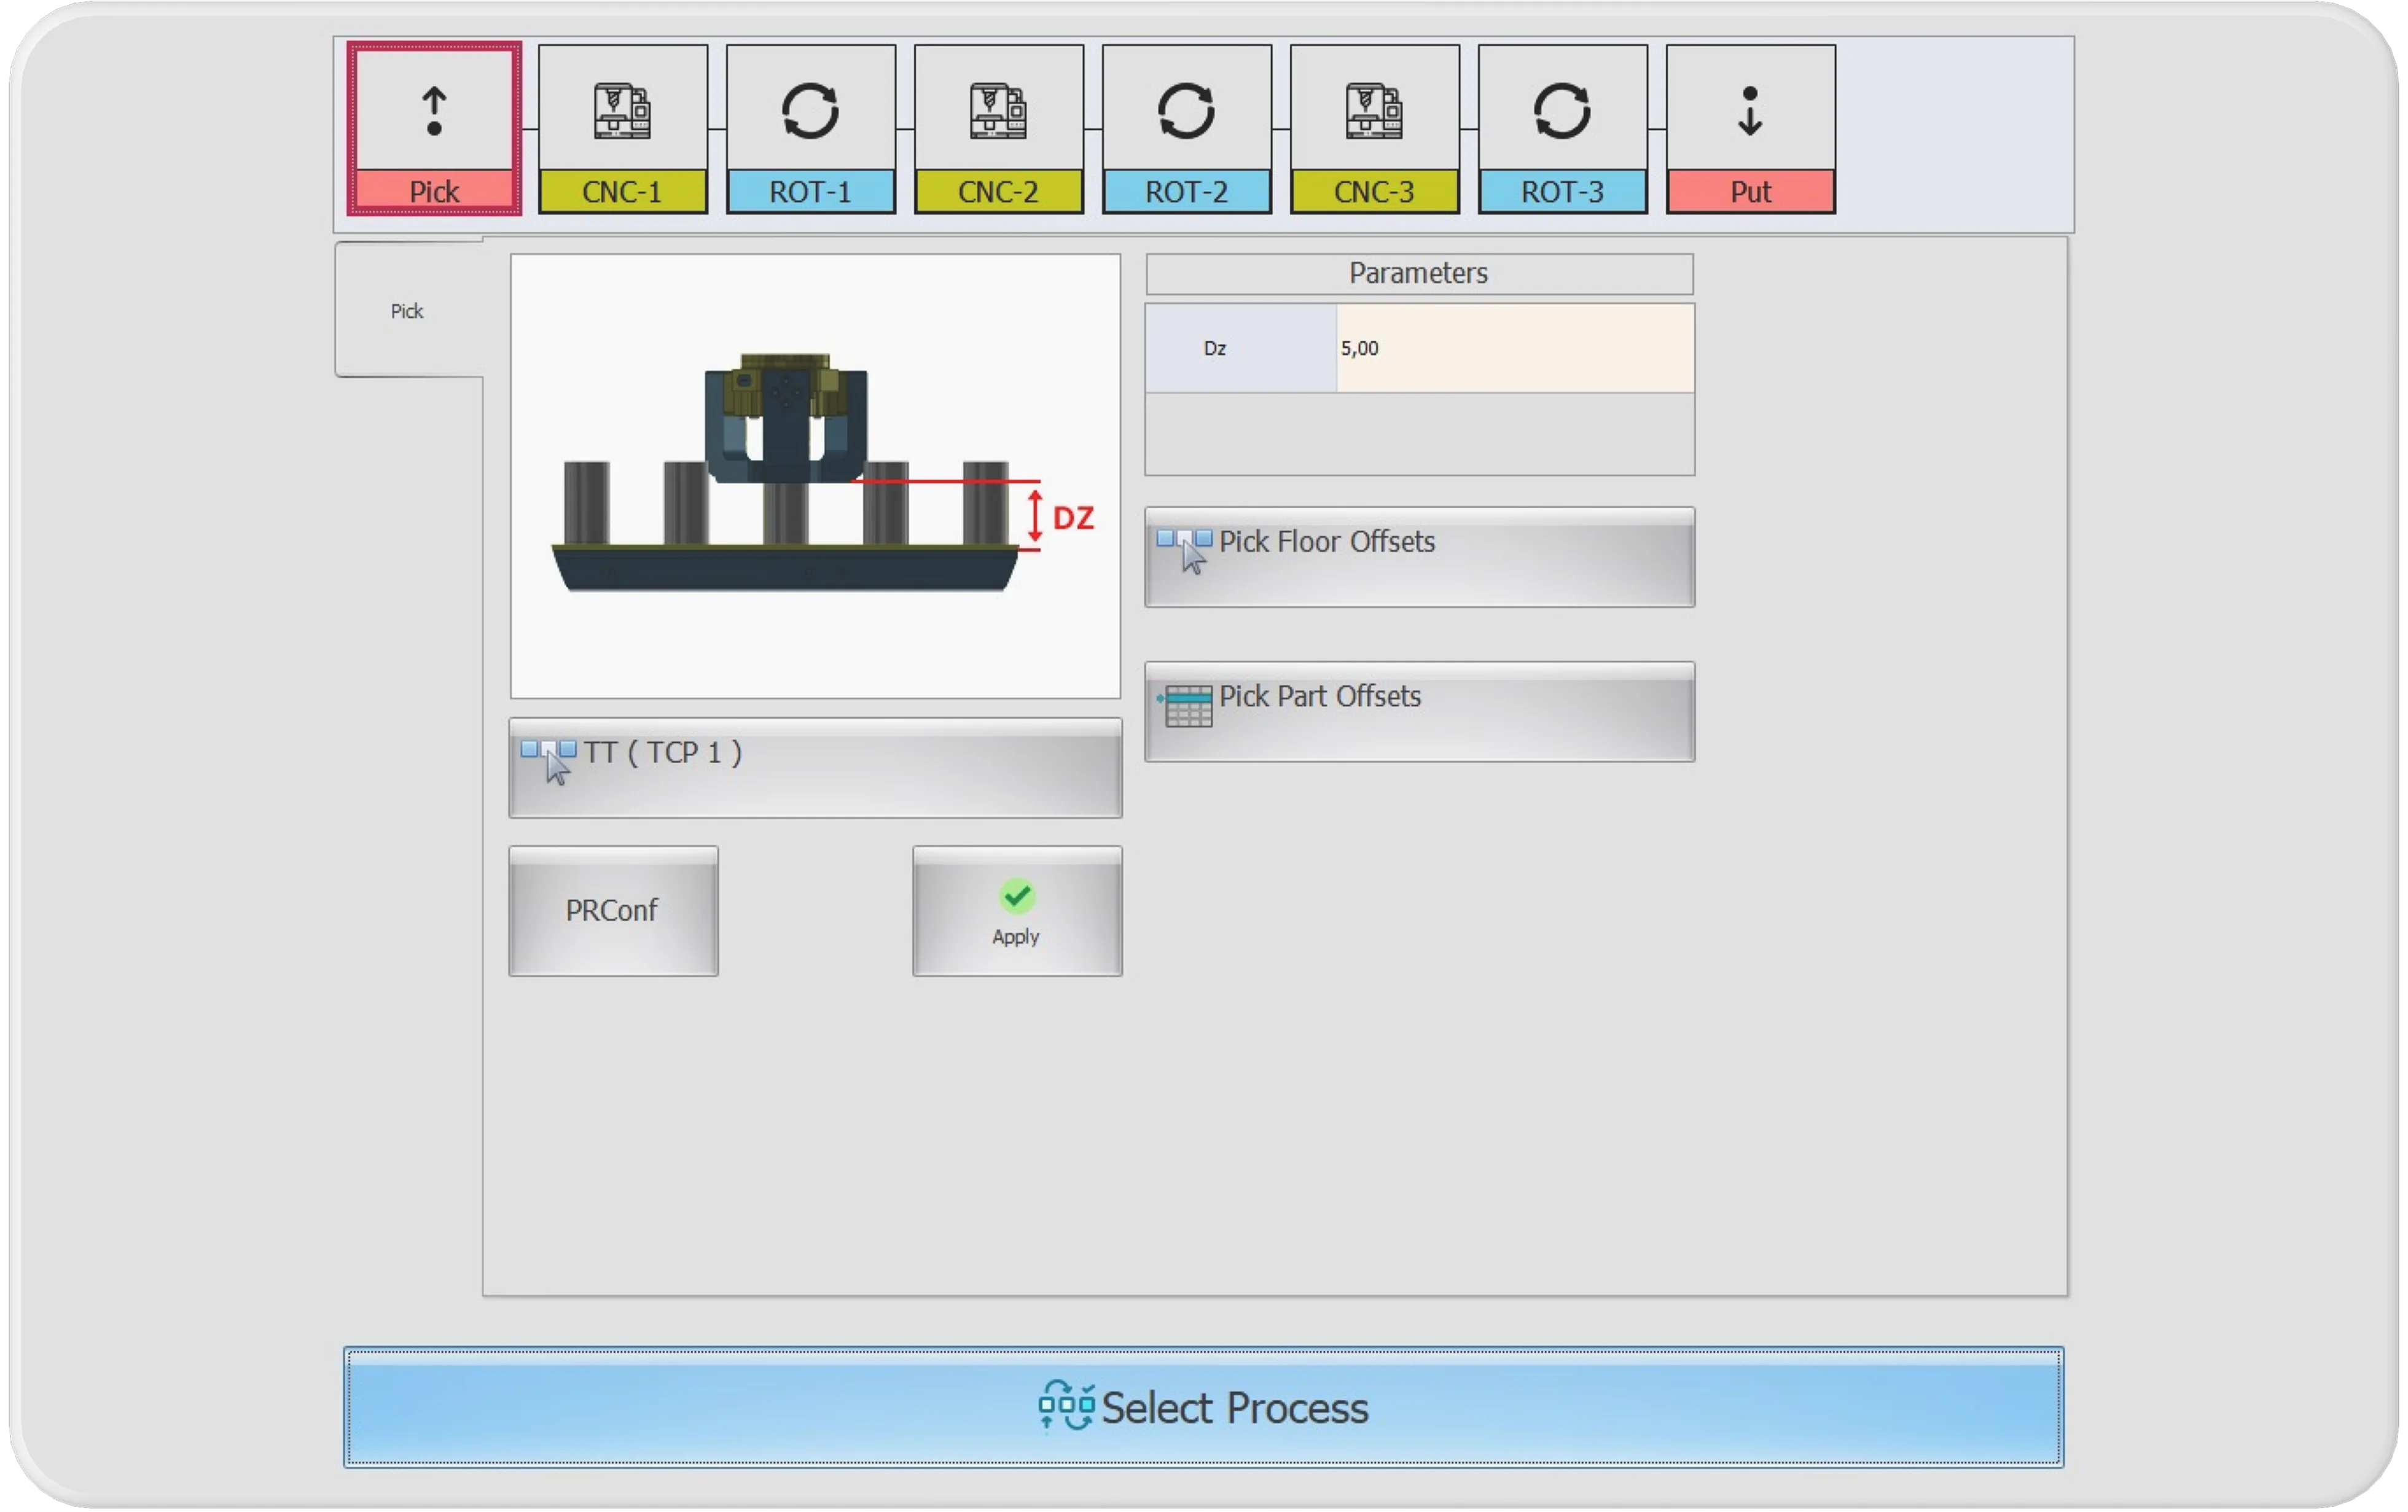Image resolution: width=2408 pixels, height=1512 pixels.
Task: Open PRConf settings
Action: (613, 911)
